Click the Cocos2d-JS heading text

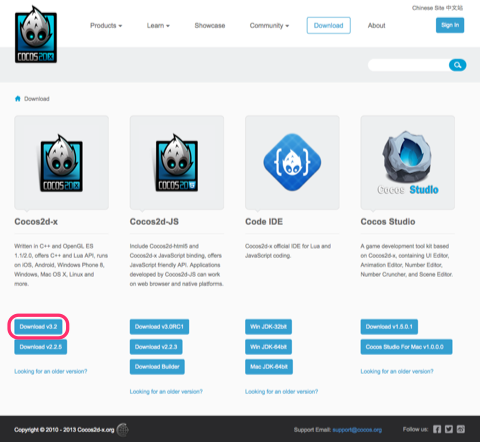click(x=154, y=222)
